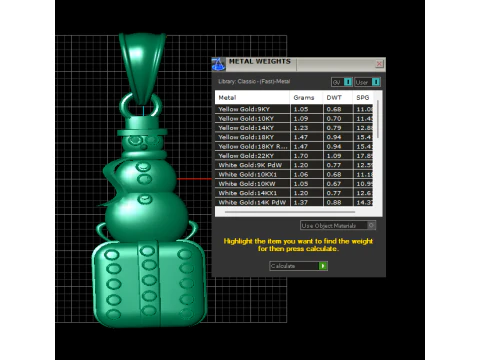480x360 pixels.
Task: Select the Yellow Gold:22KY row
Action: tap(294, 156)
